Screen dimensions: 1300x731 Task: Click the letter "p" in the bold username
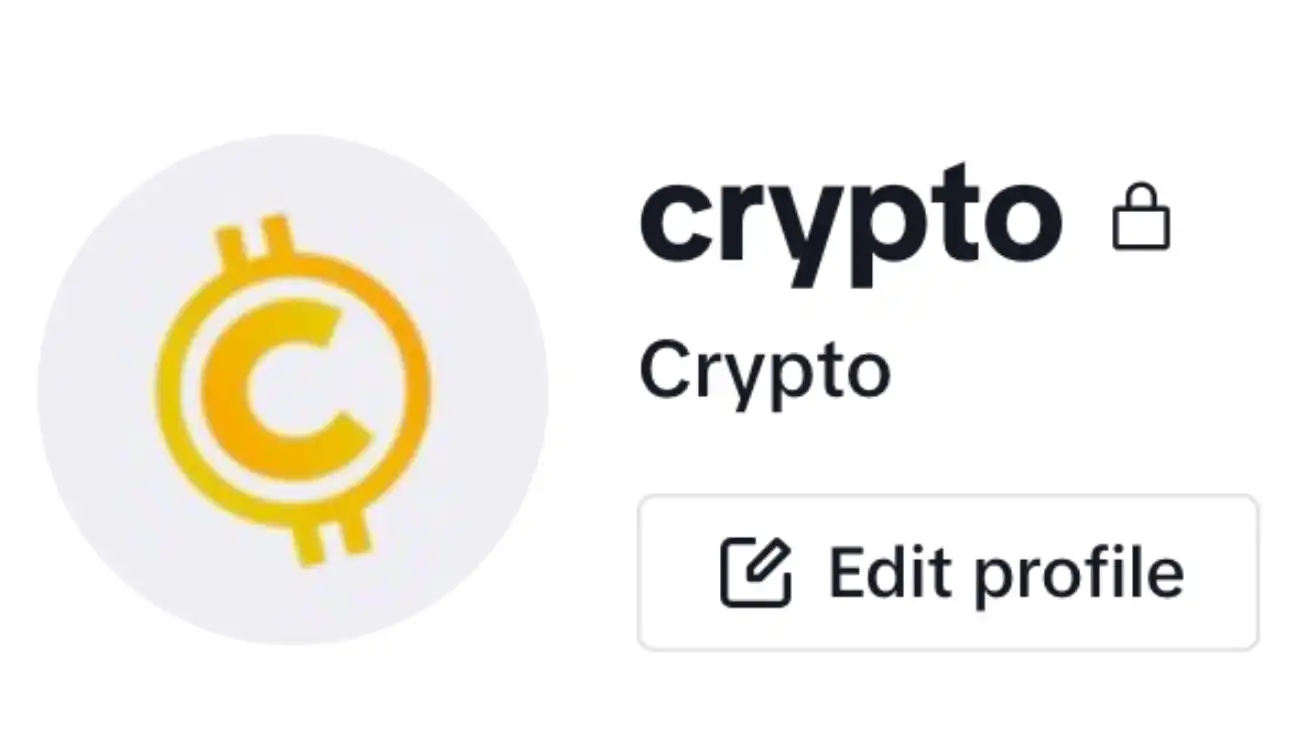pyautogui.click(x=858, y=235)
